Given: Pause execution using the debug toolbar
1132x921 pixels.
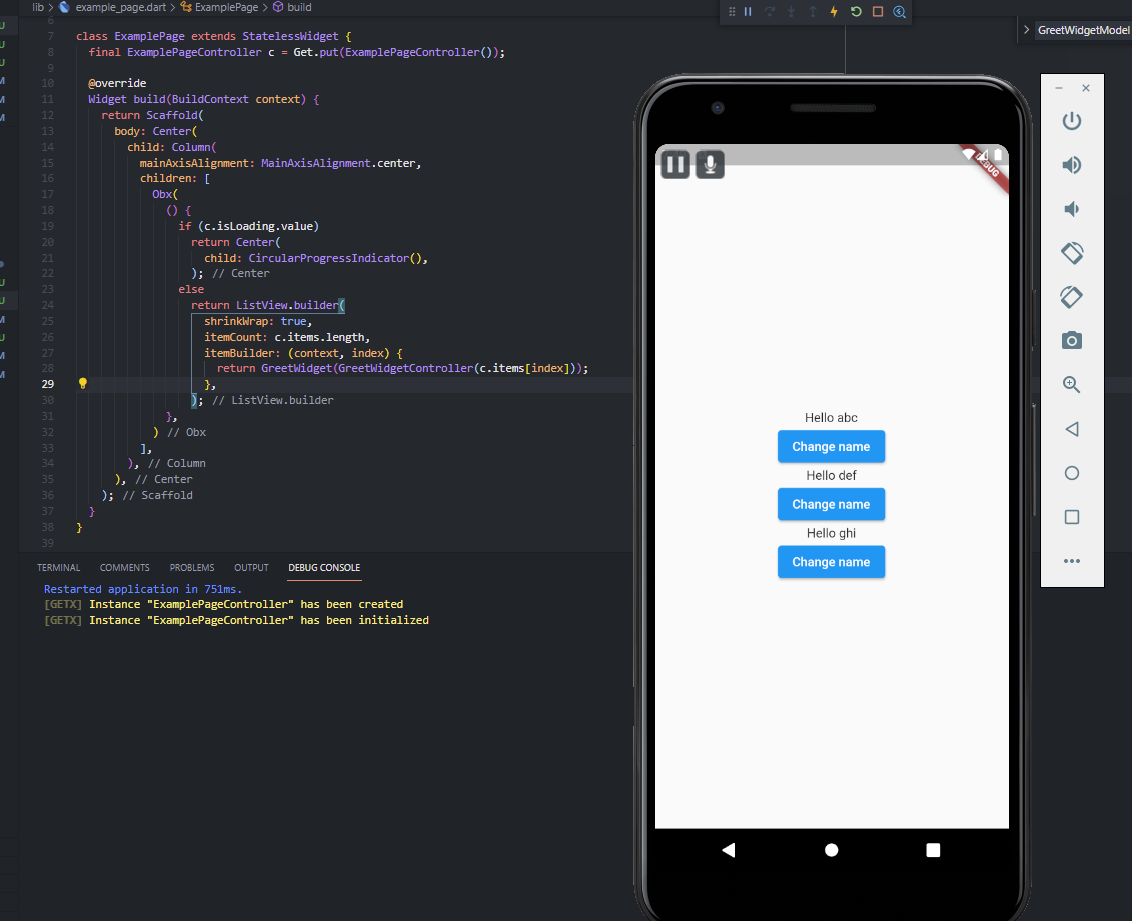Looking at the screenshot, I should (747, 11).
